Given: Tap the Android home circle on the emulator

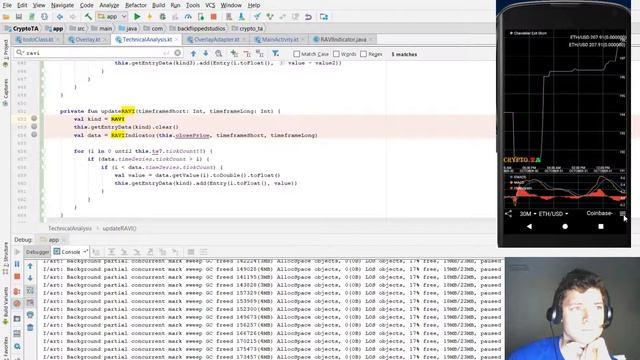Looking at the screenshot, I should pyautogui.click(x=565, y=226).
